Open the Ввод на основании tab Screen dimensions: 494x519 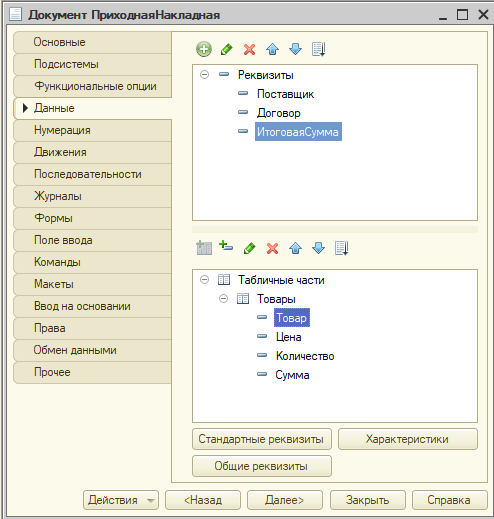click(92, 306)
